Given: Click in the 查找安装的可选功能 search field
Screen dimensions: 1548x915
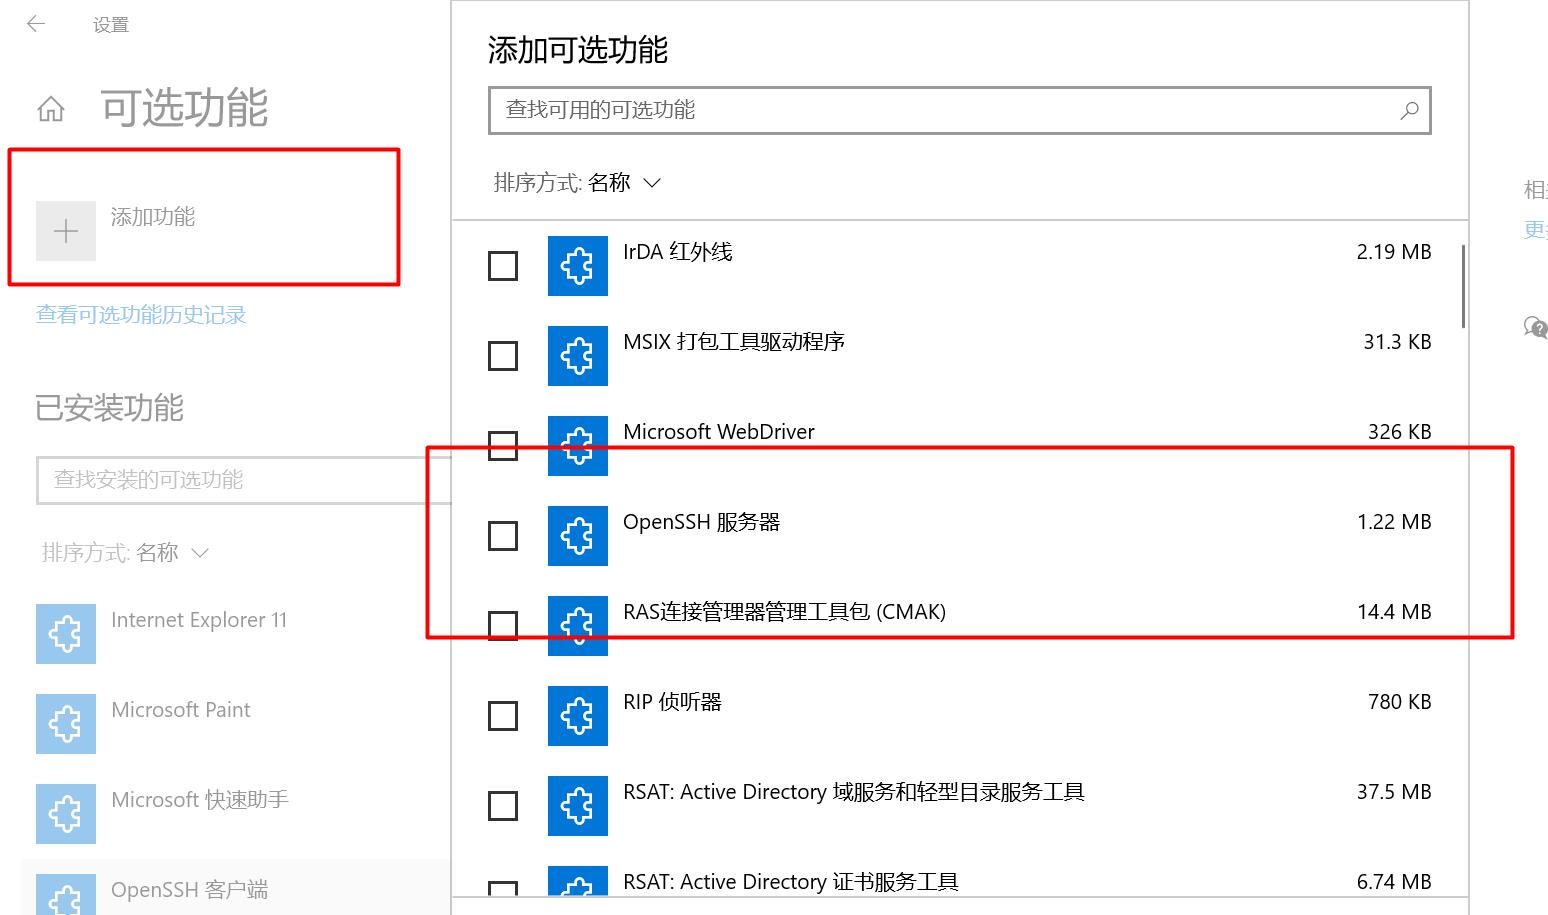Looking at the screenshot, I should 244,480.
